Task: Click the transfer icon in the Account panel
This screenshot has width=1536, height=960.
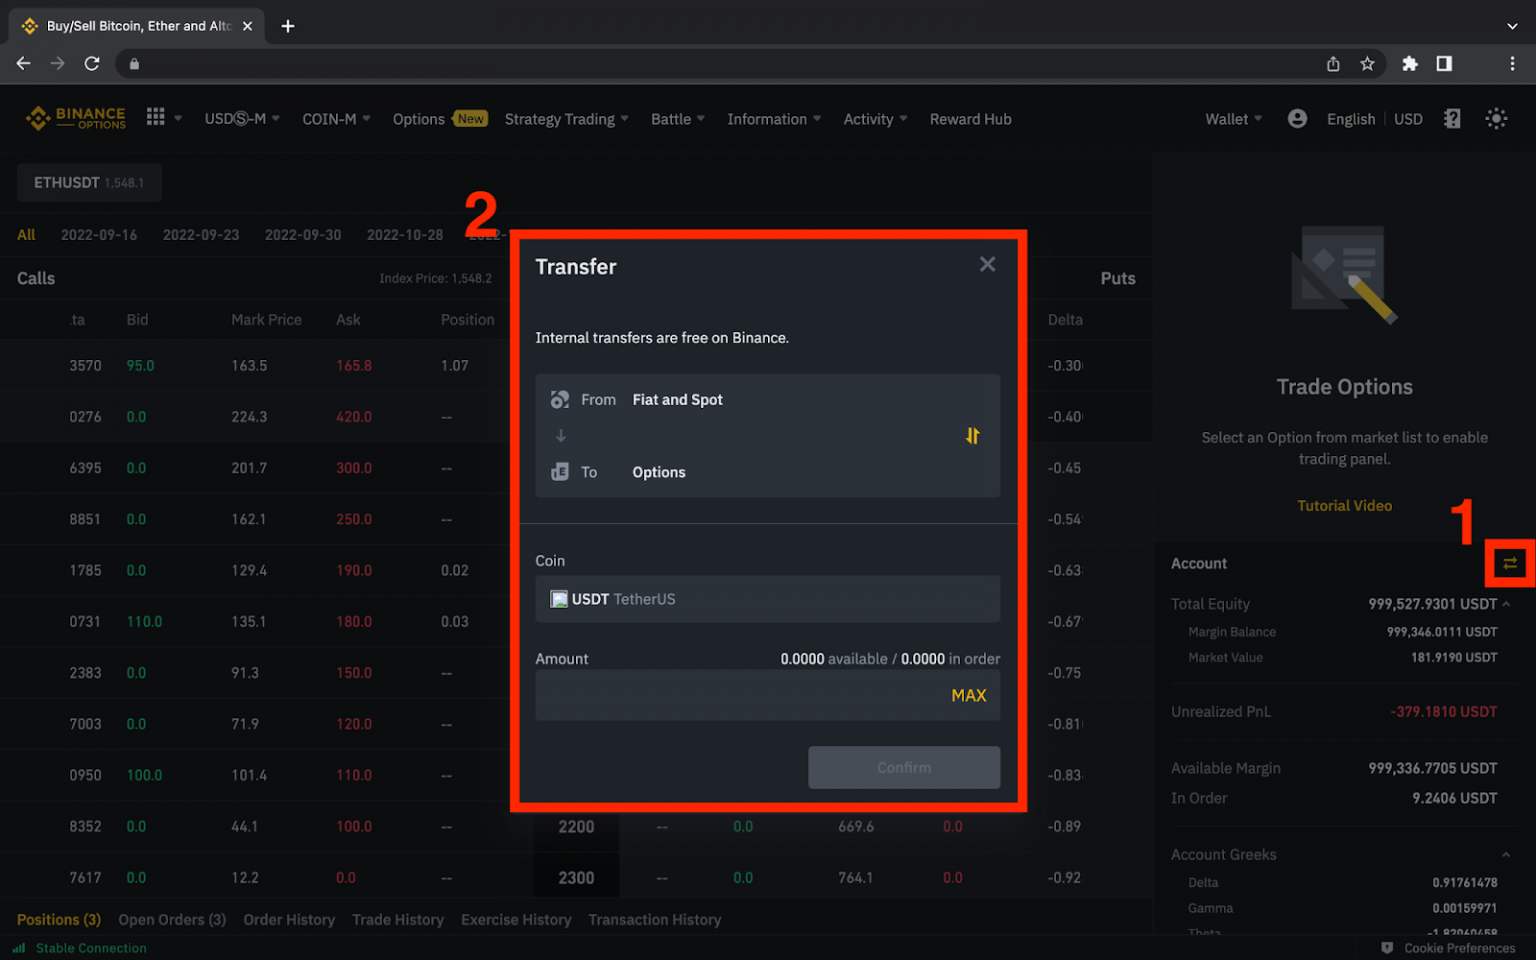Action: pyautogui.click(x=1510, y=563)
